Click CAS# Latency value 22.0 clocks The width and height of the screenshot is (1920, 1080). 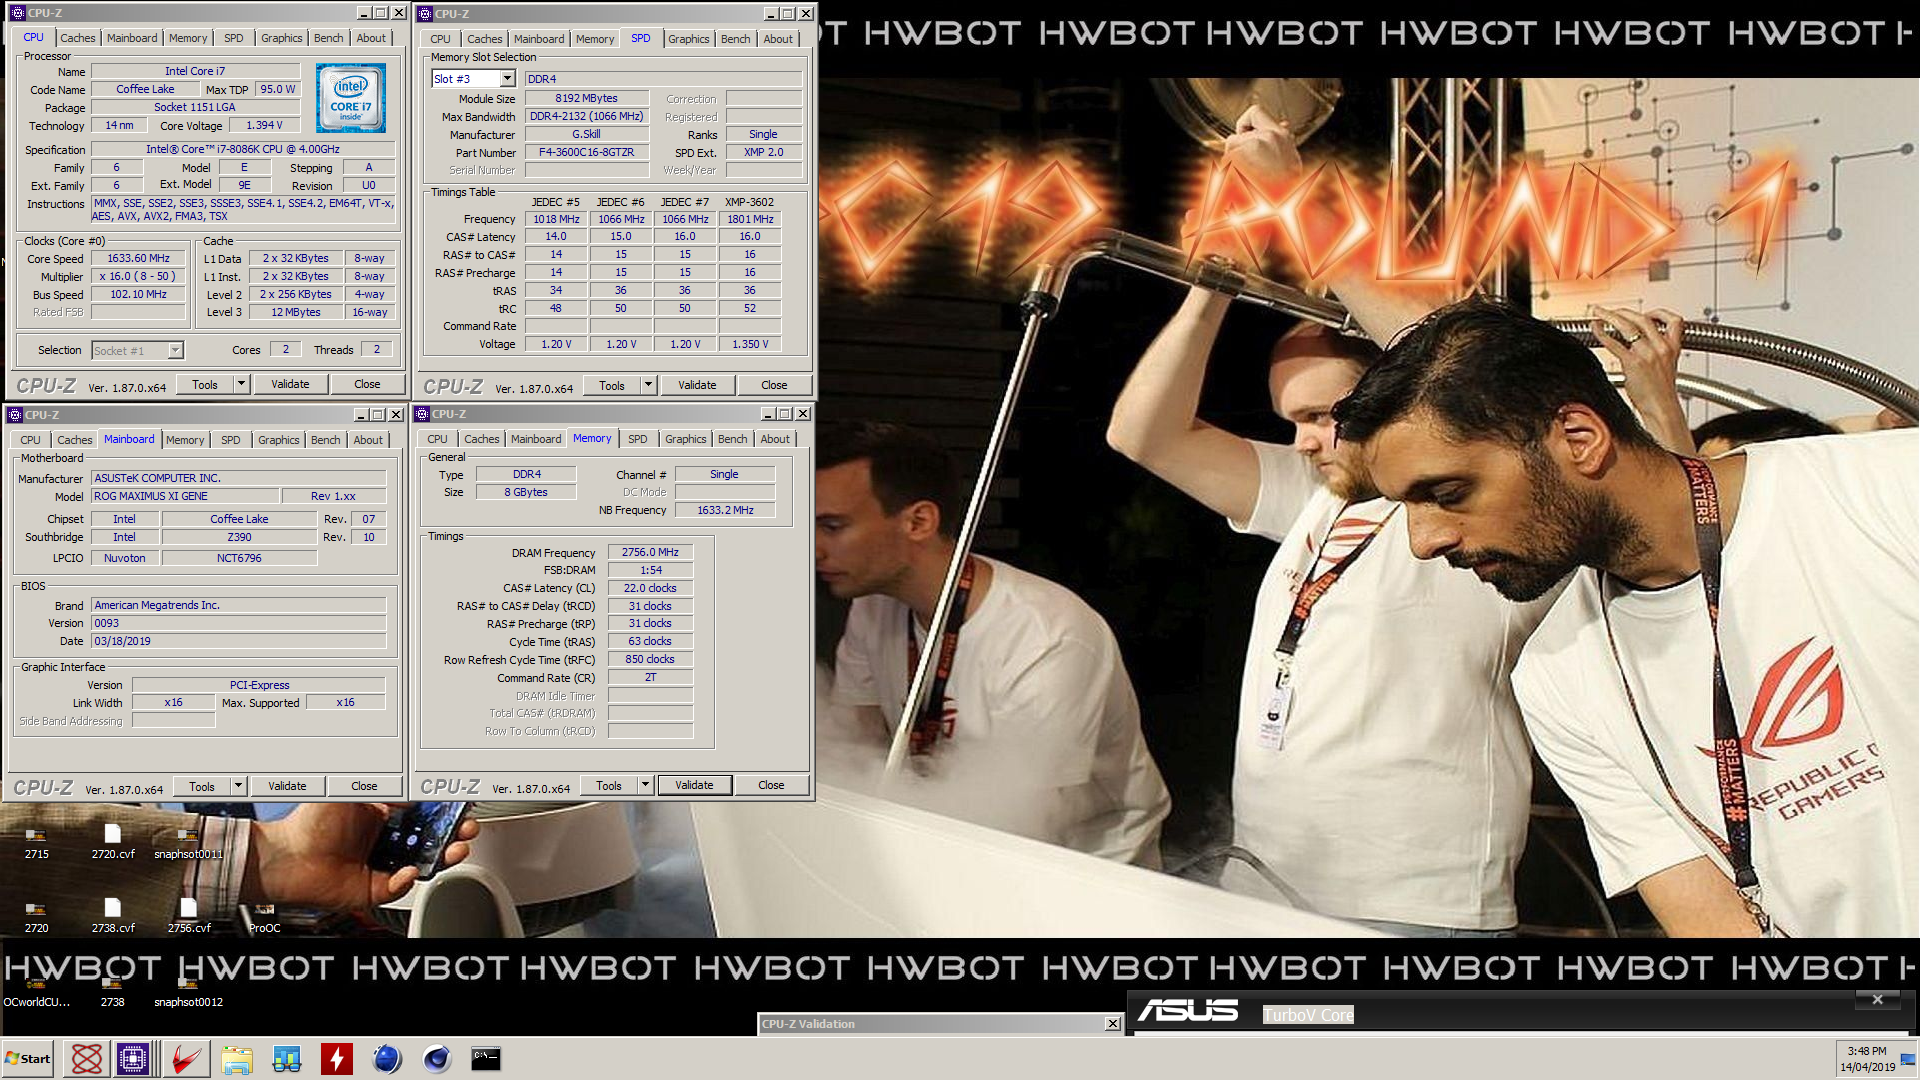(650, 588)
